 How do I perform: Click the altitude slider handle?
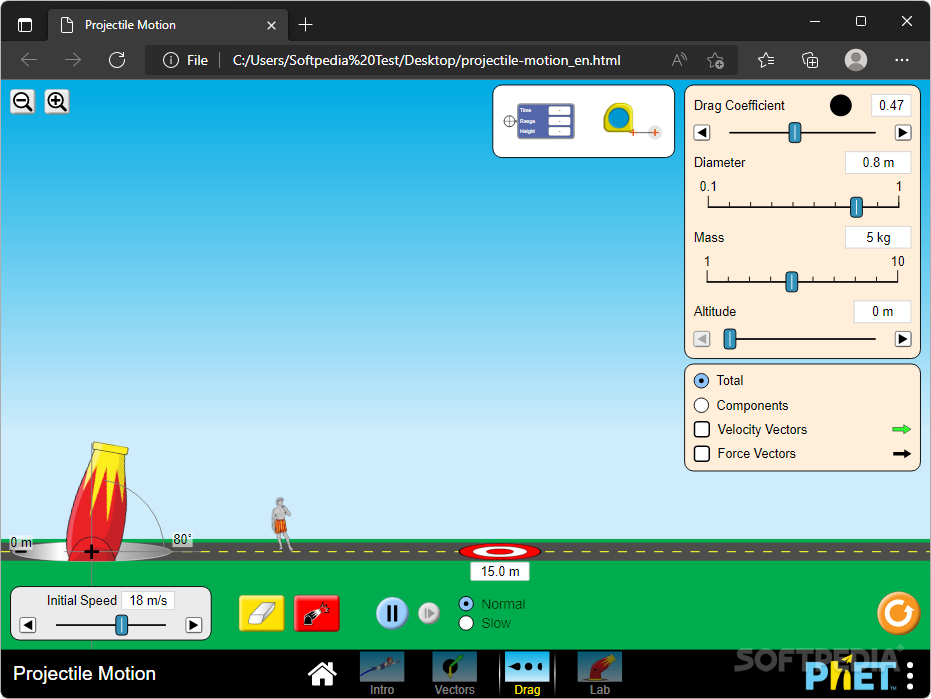pyautogui.click(x=730, y=339)
